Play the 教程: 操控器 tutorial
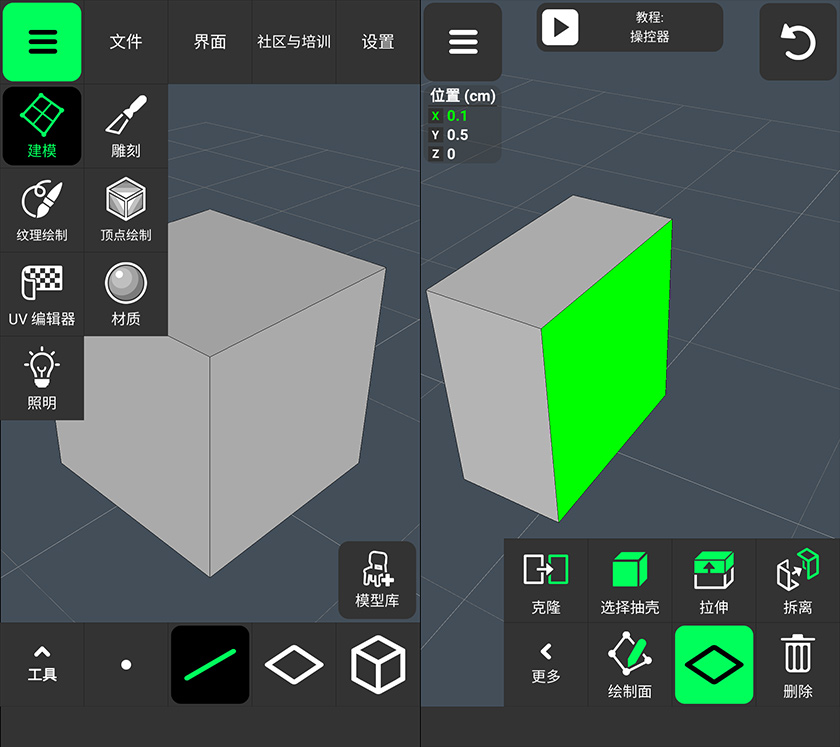This screenshot has height=747, width=840. 560,27
